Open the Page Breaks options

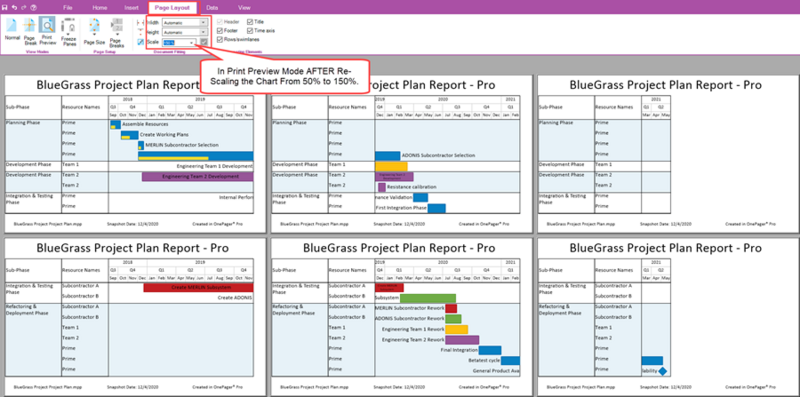(x=117, y=33)
